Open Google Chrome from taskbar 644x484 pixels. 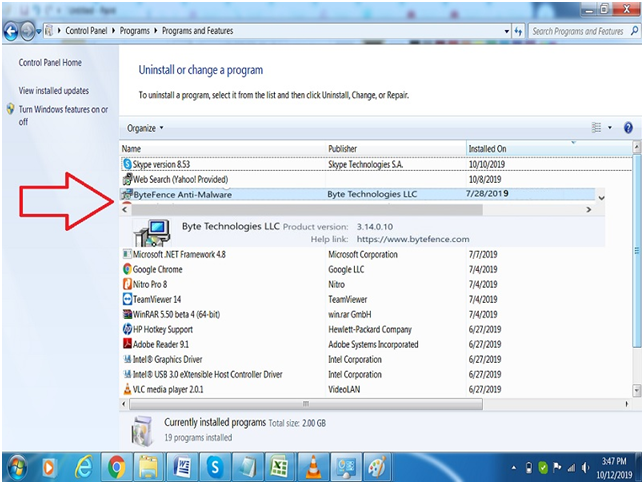pyautogui.click(x=117, y=467)
